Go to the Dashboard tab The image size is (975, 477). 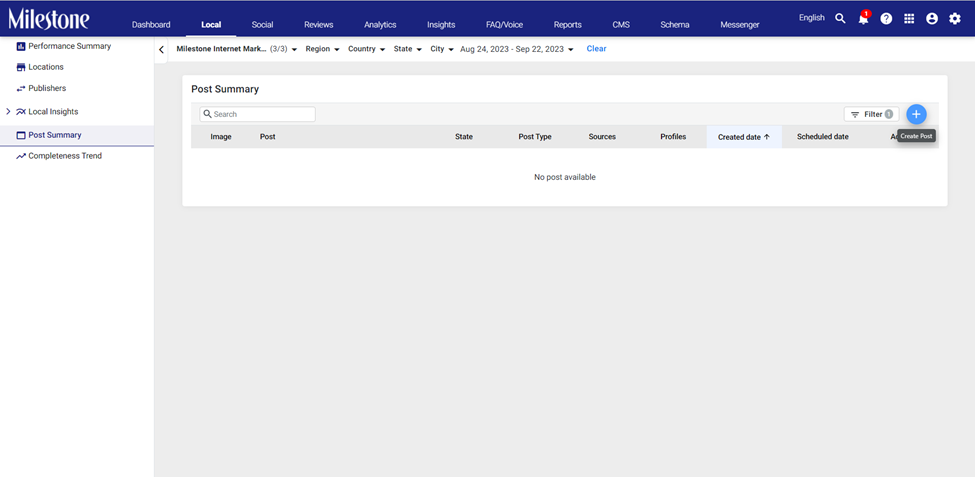151,25
